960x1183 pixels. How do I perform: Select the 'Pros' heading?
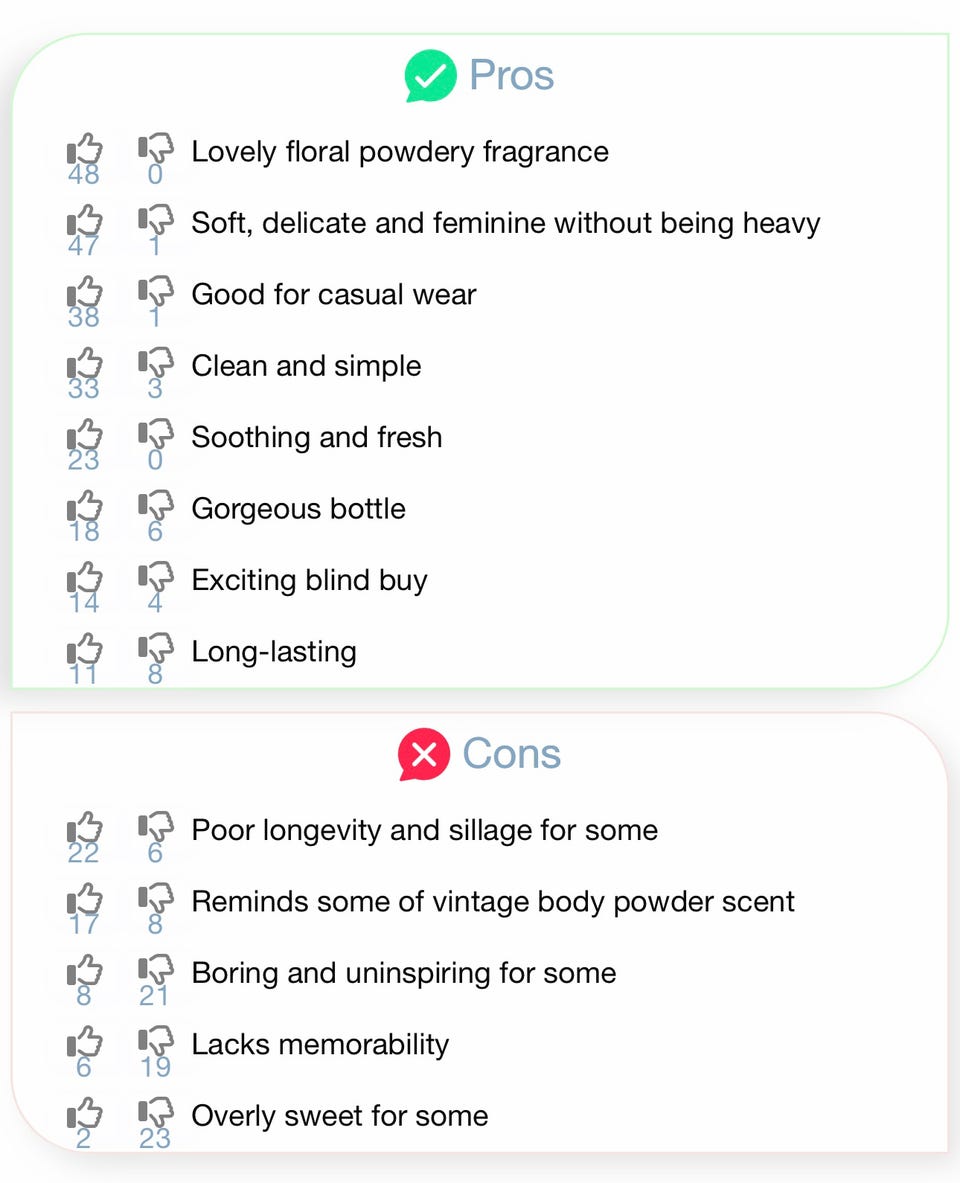tap(512, 76)
